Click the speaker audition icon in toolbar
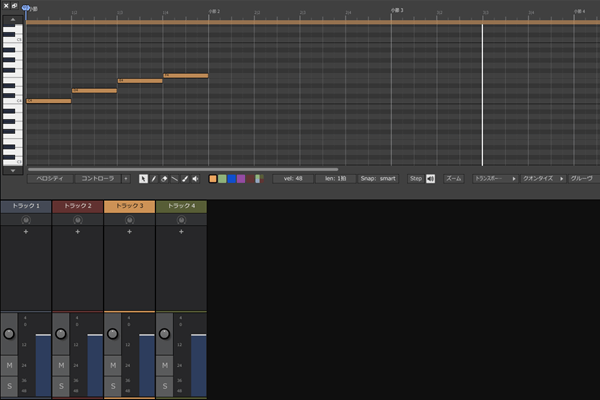The image size is (600, 400). (195, 179)
